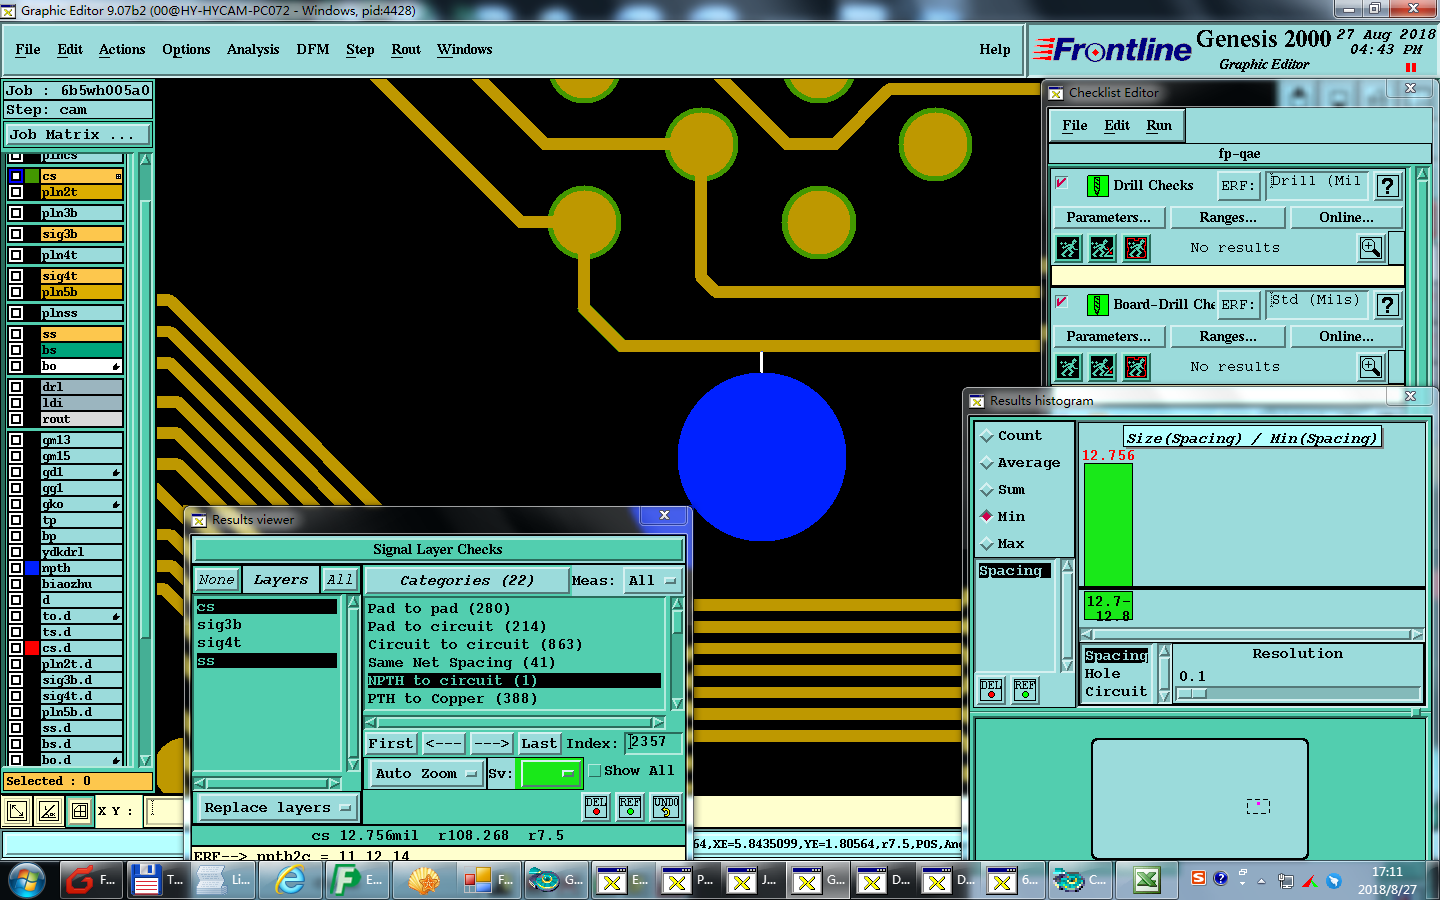Toggle visibility box of layer pln3b

(x=16, y=213)
